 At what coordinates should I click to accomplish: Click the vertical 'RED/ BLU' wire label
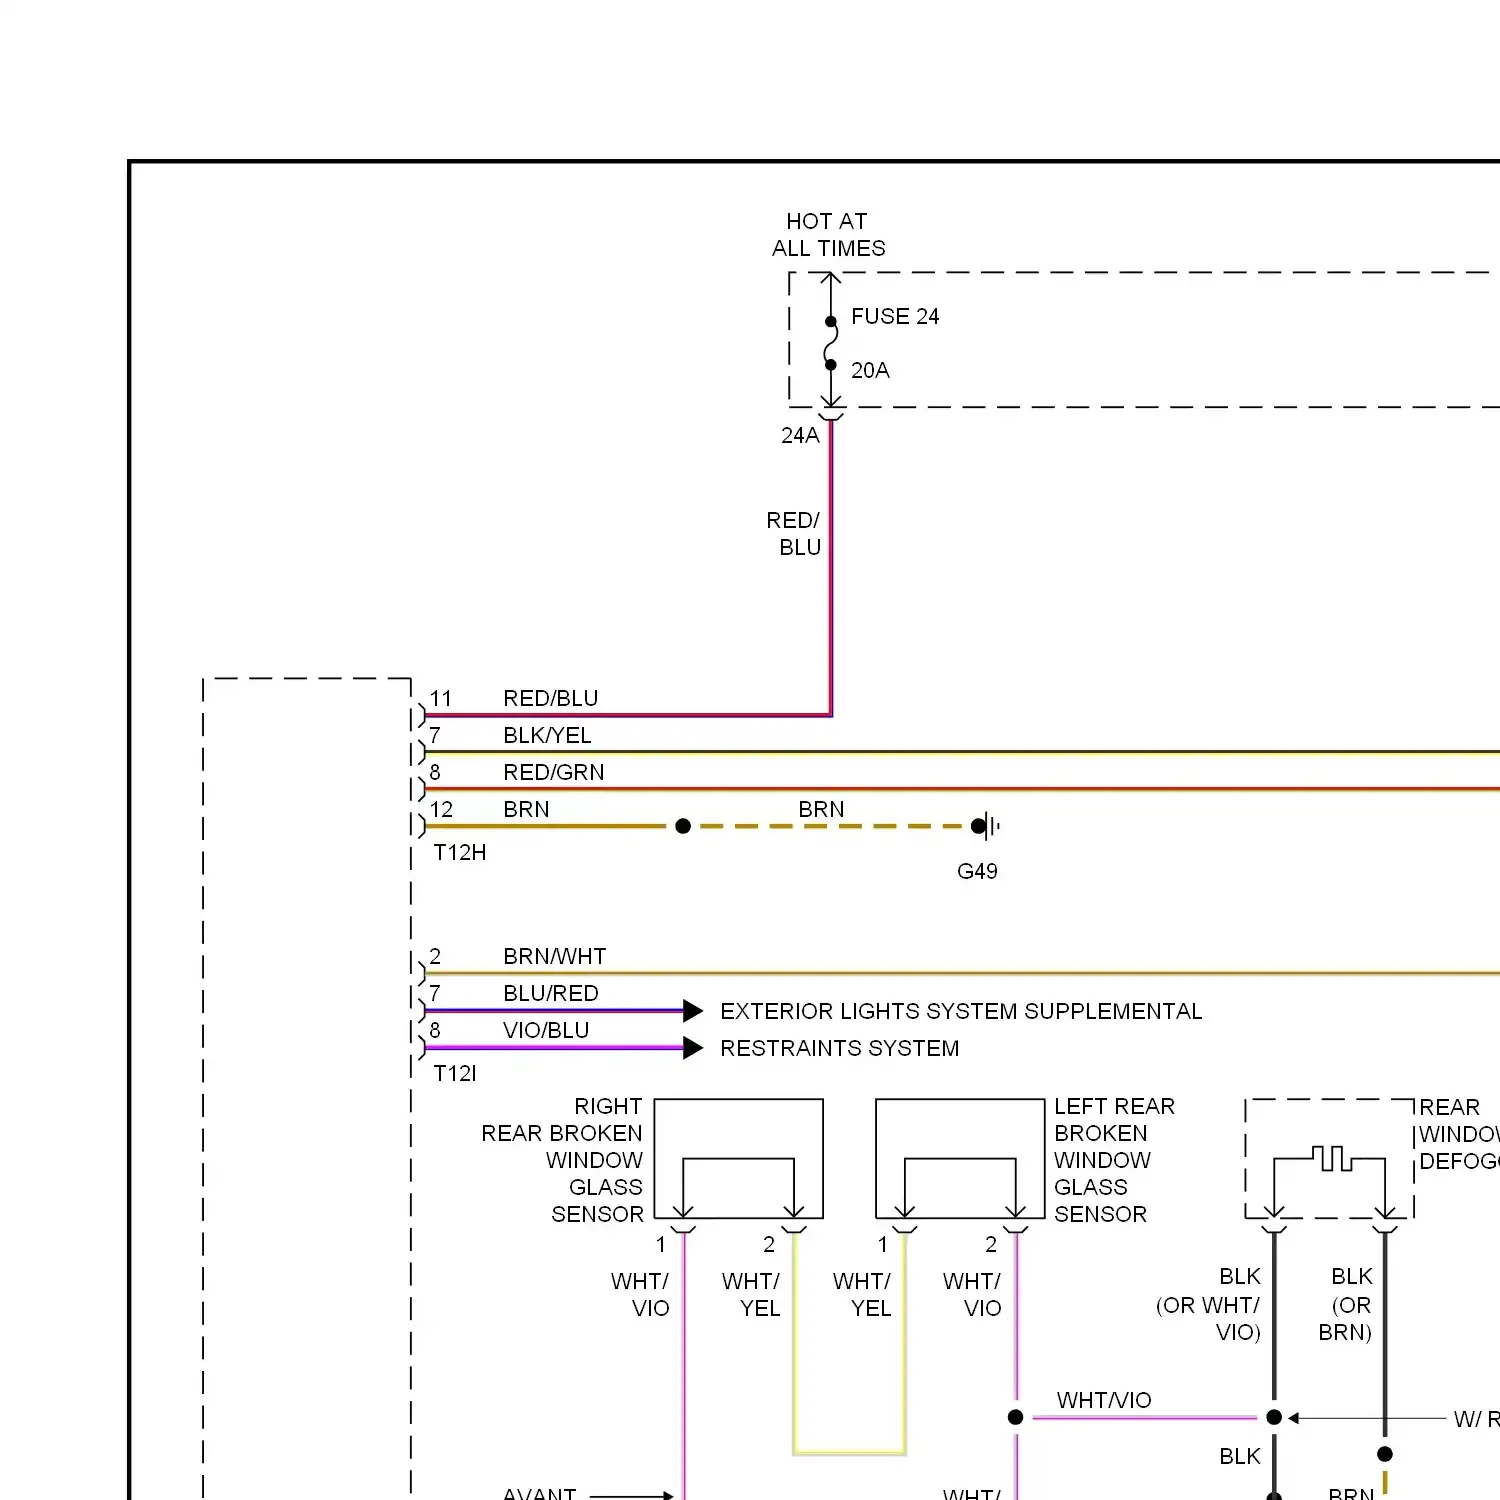(x=794, y=534)
